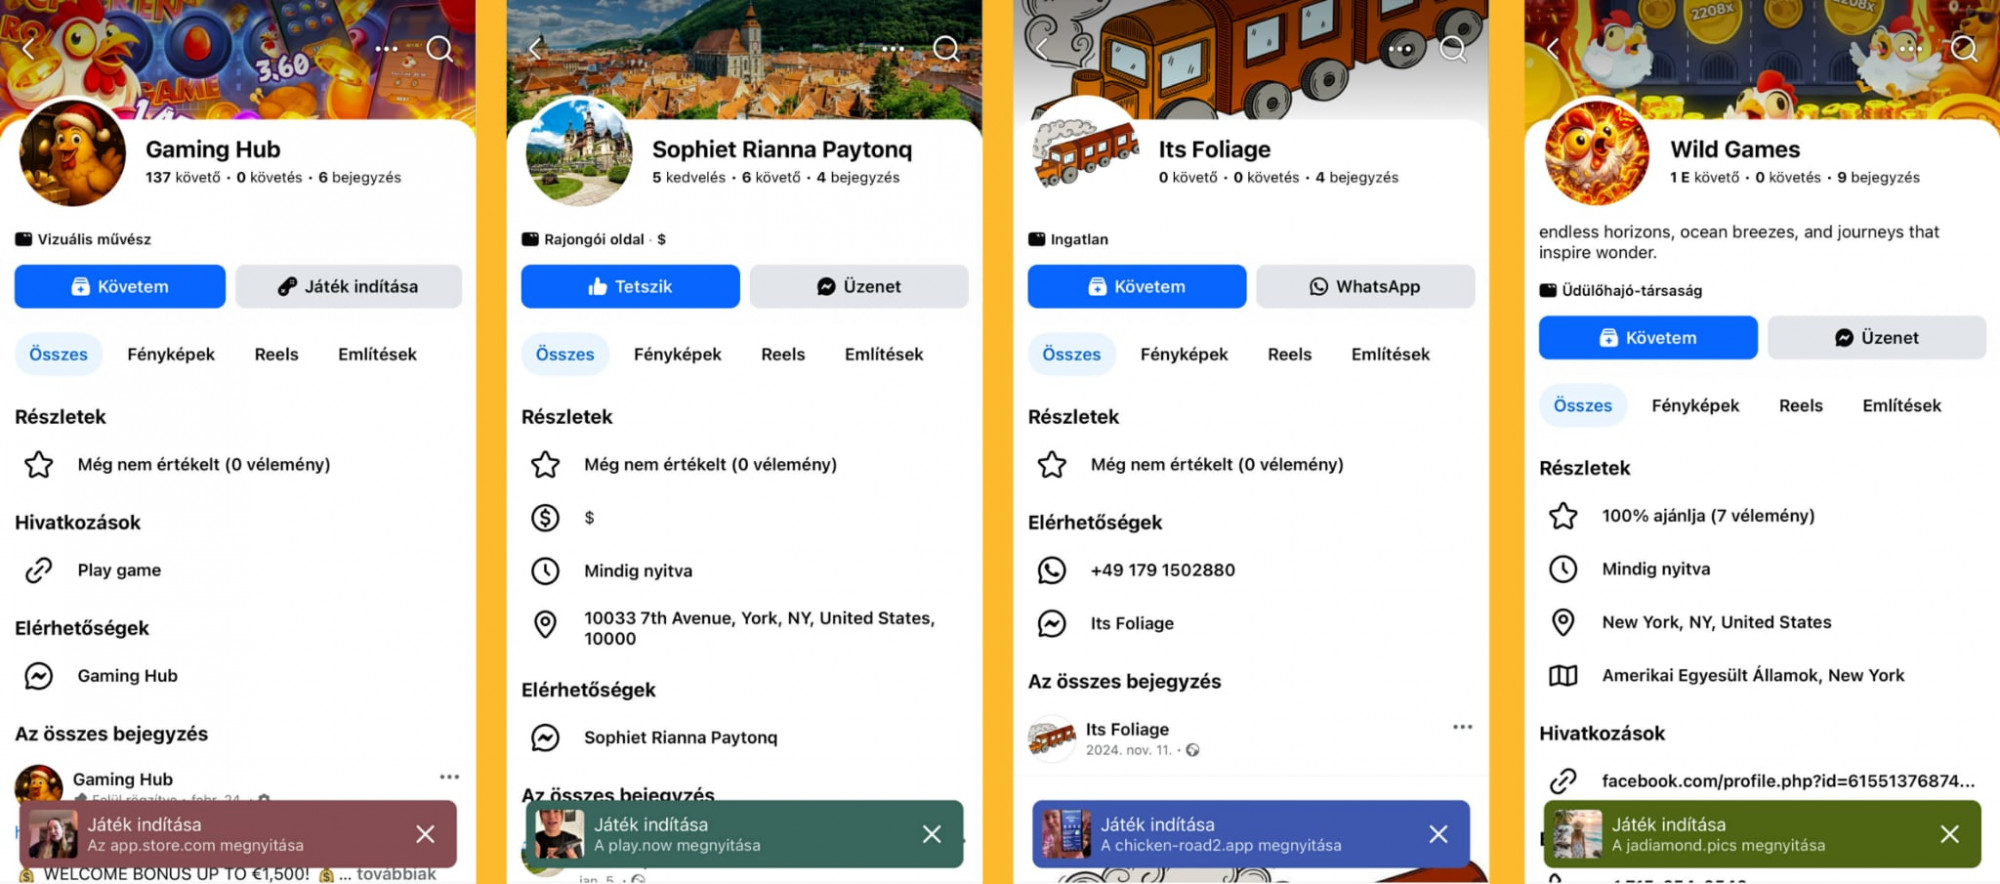Open Gaming Hub post menu dots
The width and height of the screenshot is (2000, 884).
[449, 777]
